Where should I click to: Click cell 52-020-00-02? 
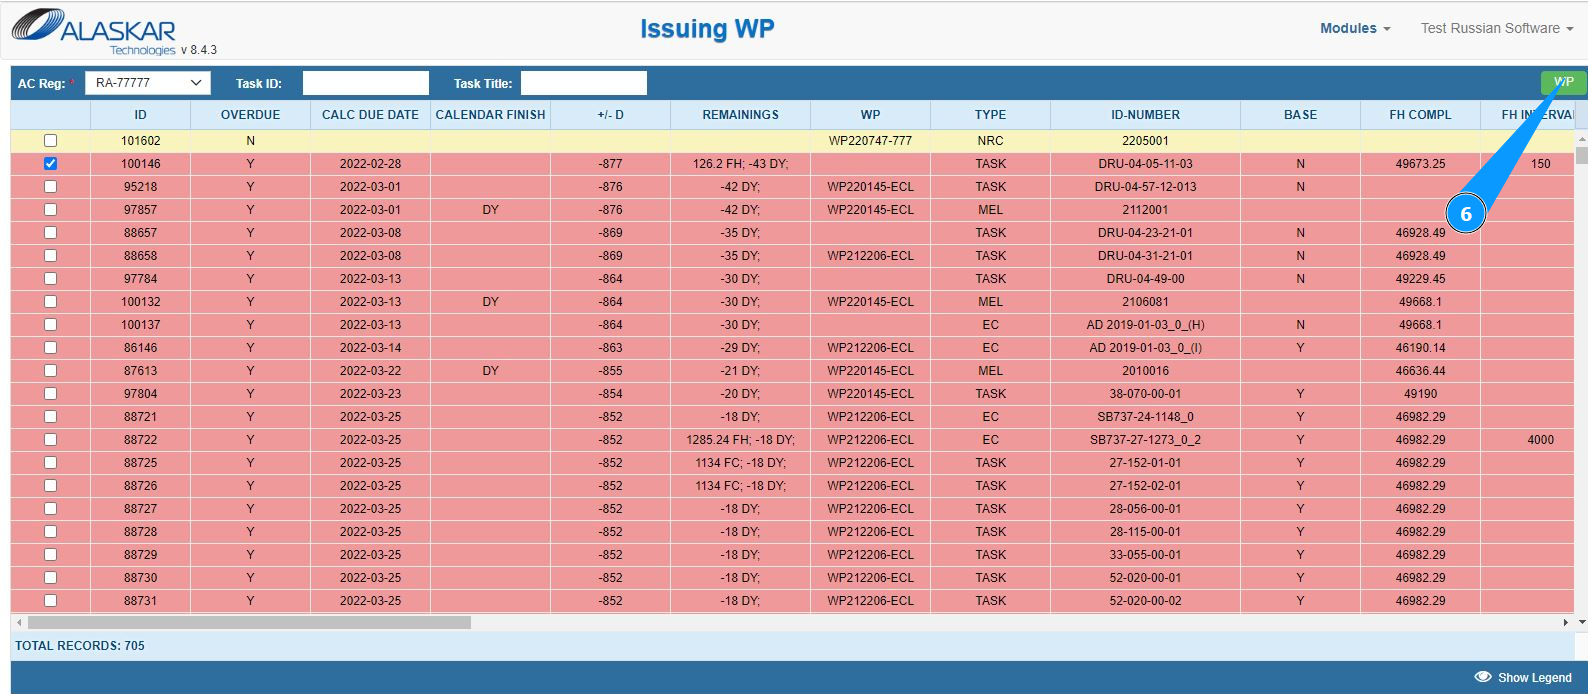(x=1146, y=601)
